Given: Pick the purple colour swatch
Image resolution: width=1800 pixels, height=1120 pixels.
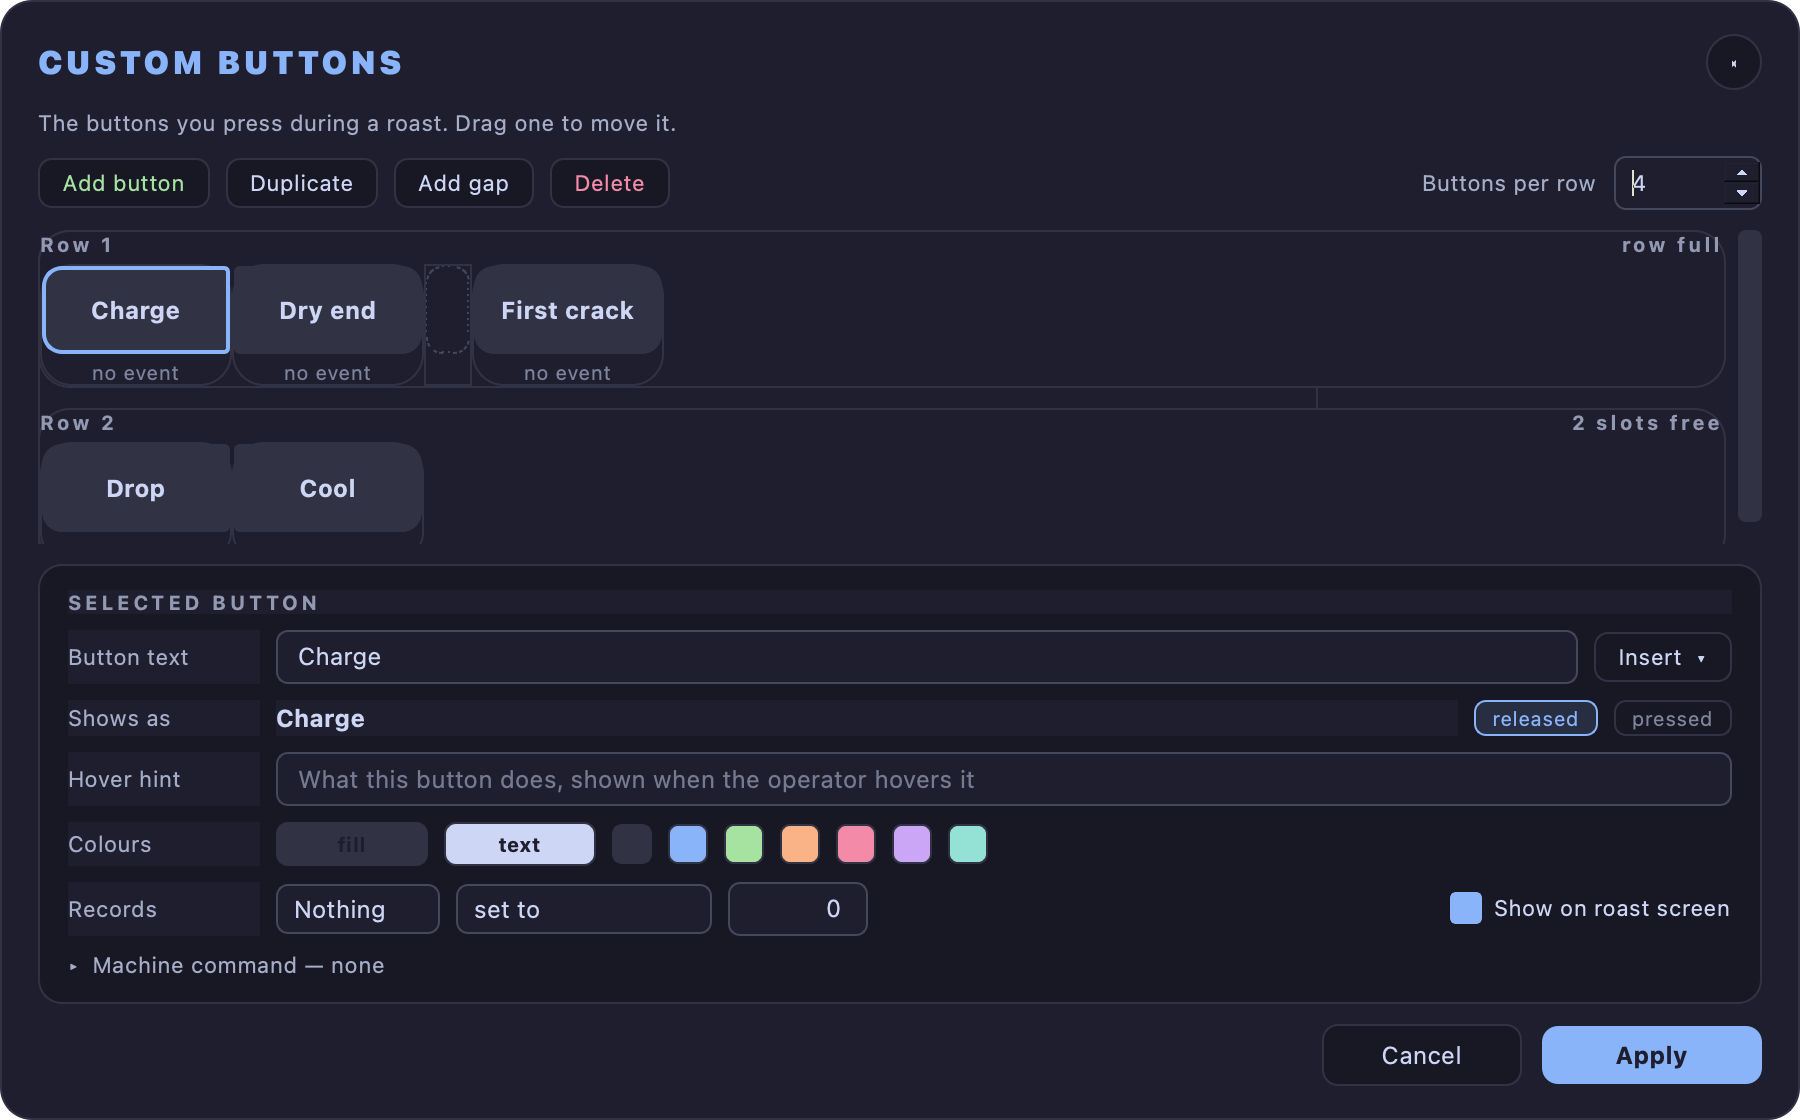Looking at the screenshot, I should click(912, 844).
